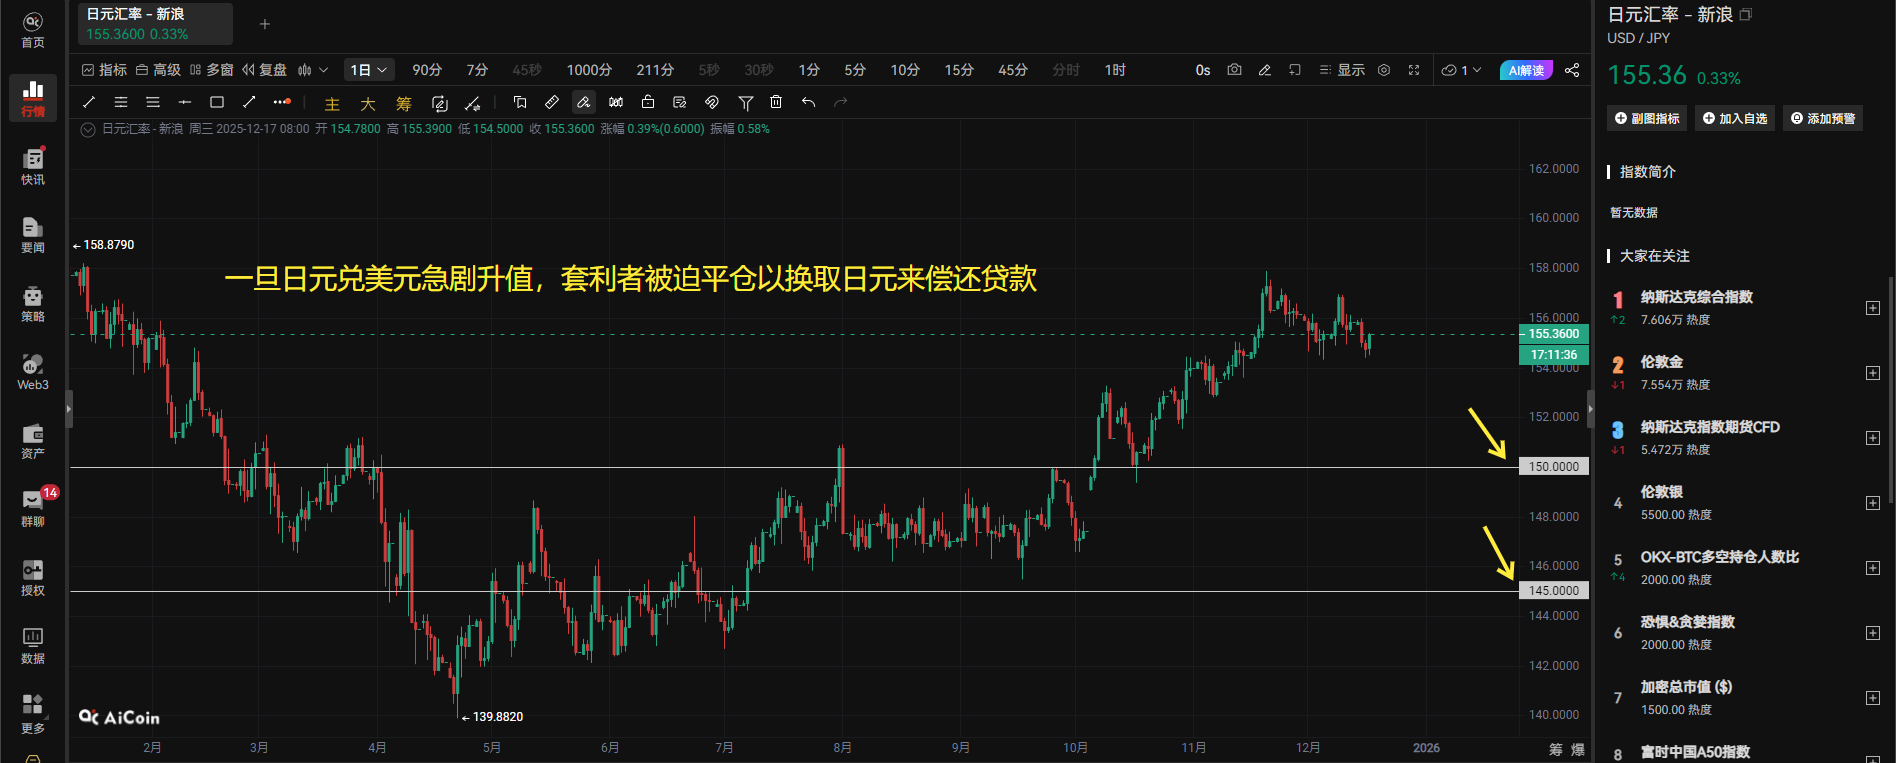
Task: Select the 1时 timeframe
Action: point(1115,70)
